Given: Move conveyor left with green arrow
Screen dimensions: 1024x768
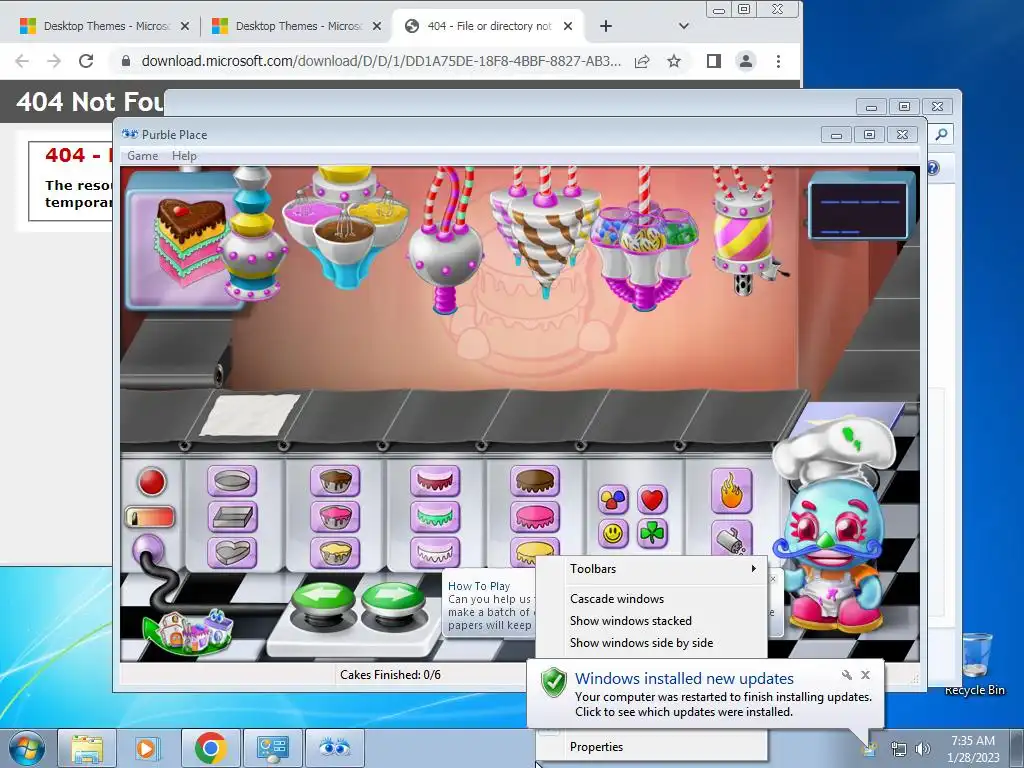Looking at the screenshot, I should click(323, 599).
